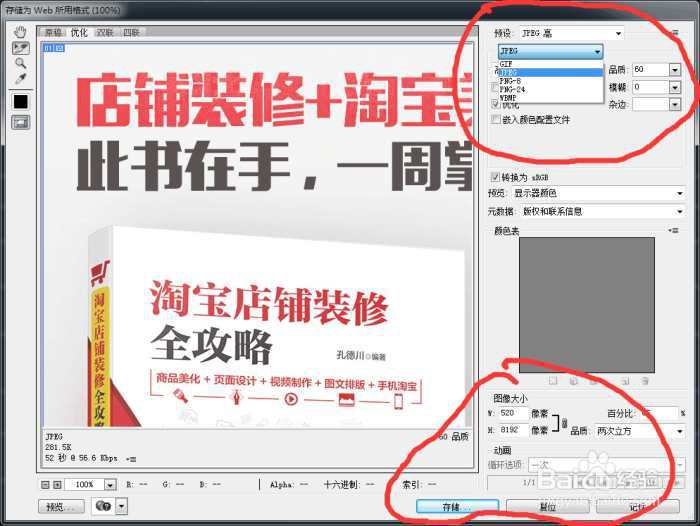Click the quality value field 60
The height and width of the screenshot is (526, 700).
[651, 70]
